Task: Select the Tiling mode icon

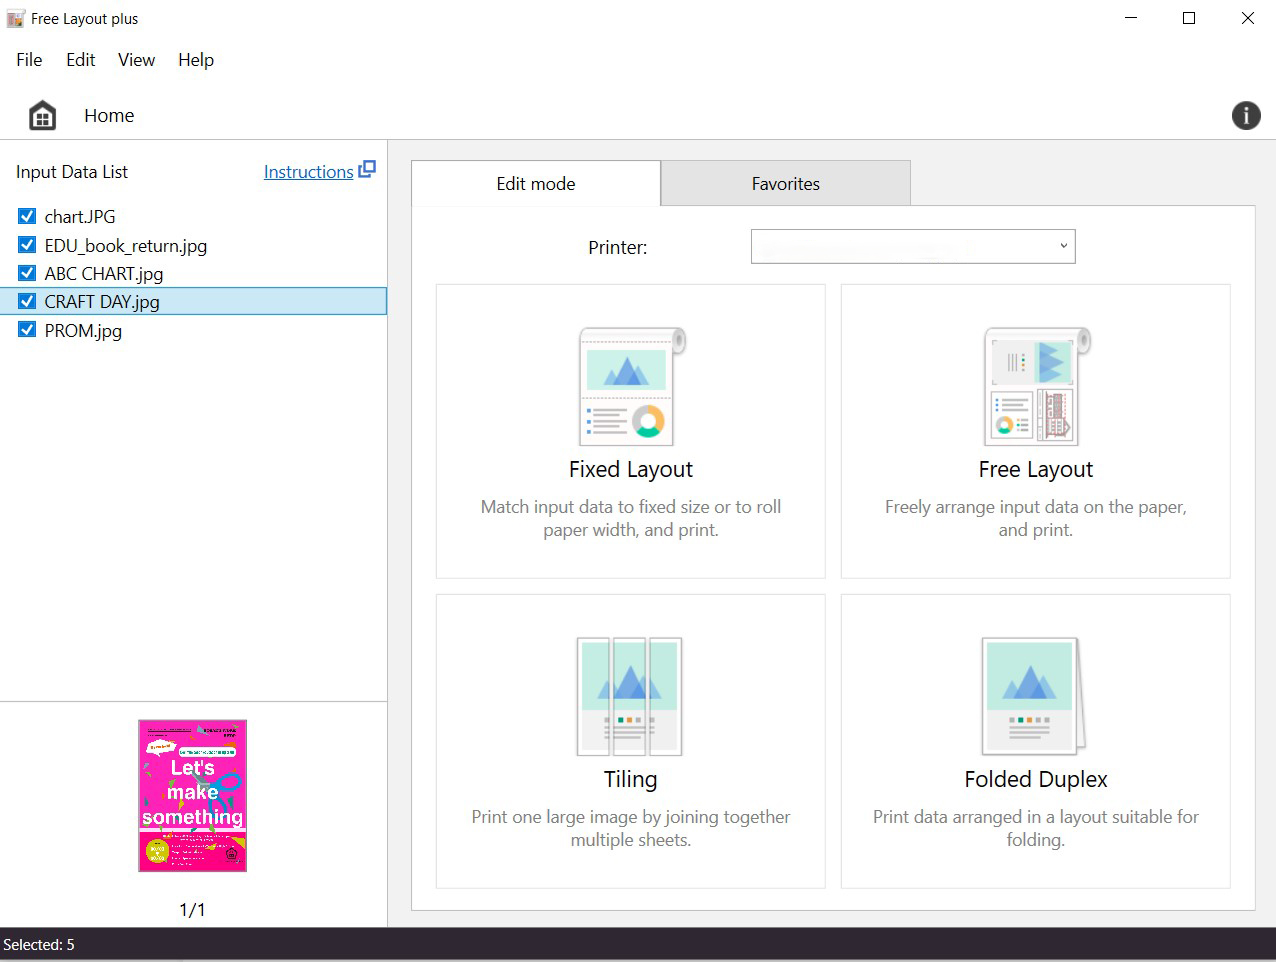Action: [x=630, y=696]
